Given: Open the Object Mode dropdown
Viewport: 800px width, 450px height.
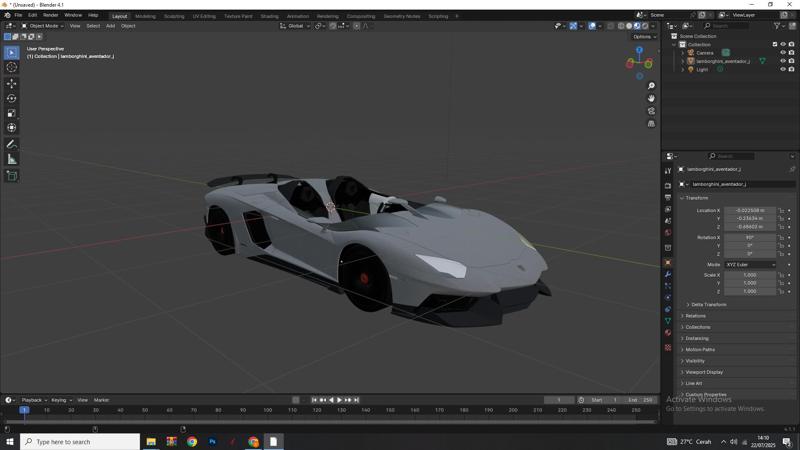Looking at the screenshot, I should 43,26.
